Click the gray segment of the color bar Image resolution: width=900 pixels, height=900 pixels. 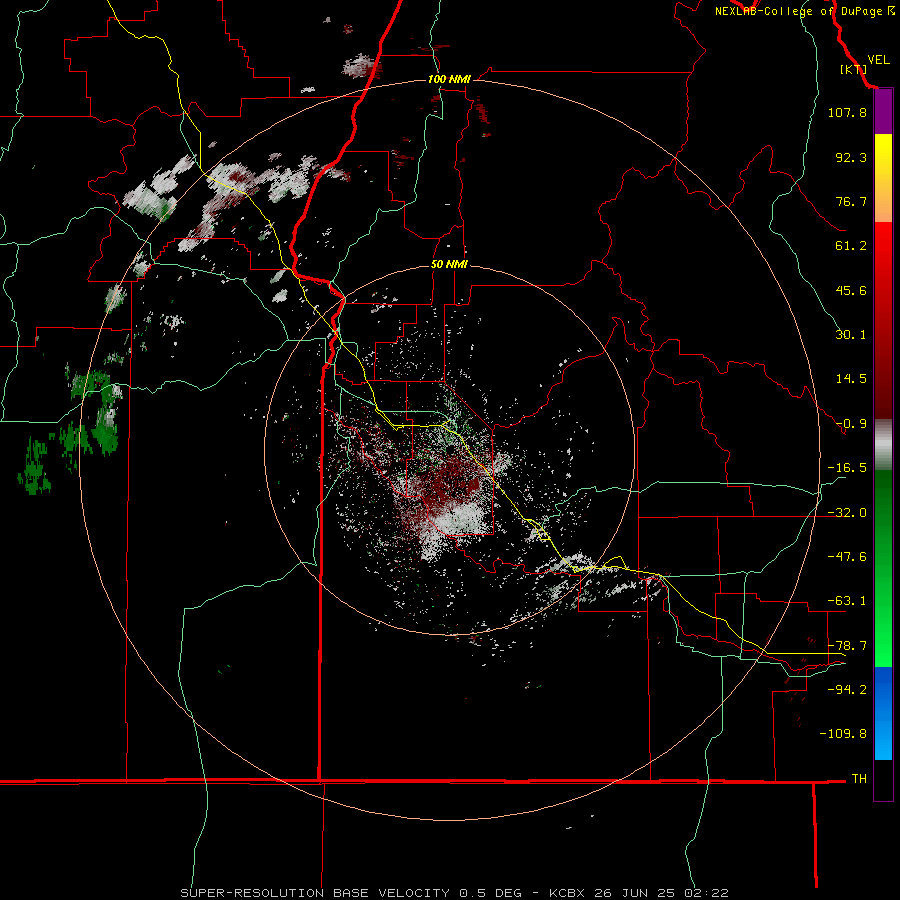pyautogui.click(x=883, y=445)
